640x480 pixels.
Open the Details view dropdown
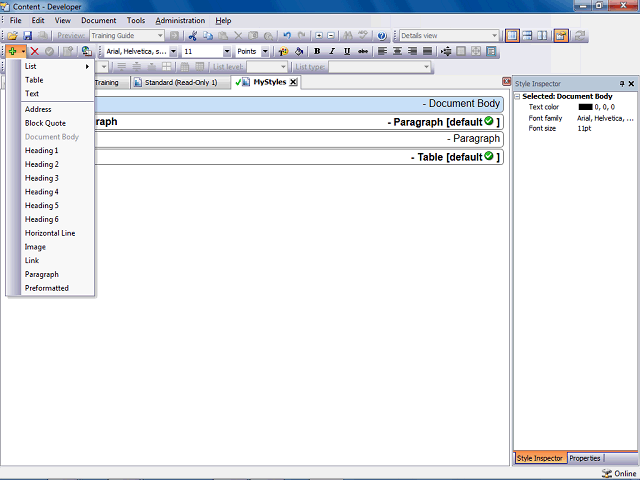pos(494,36)
